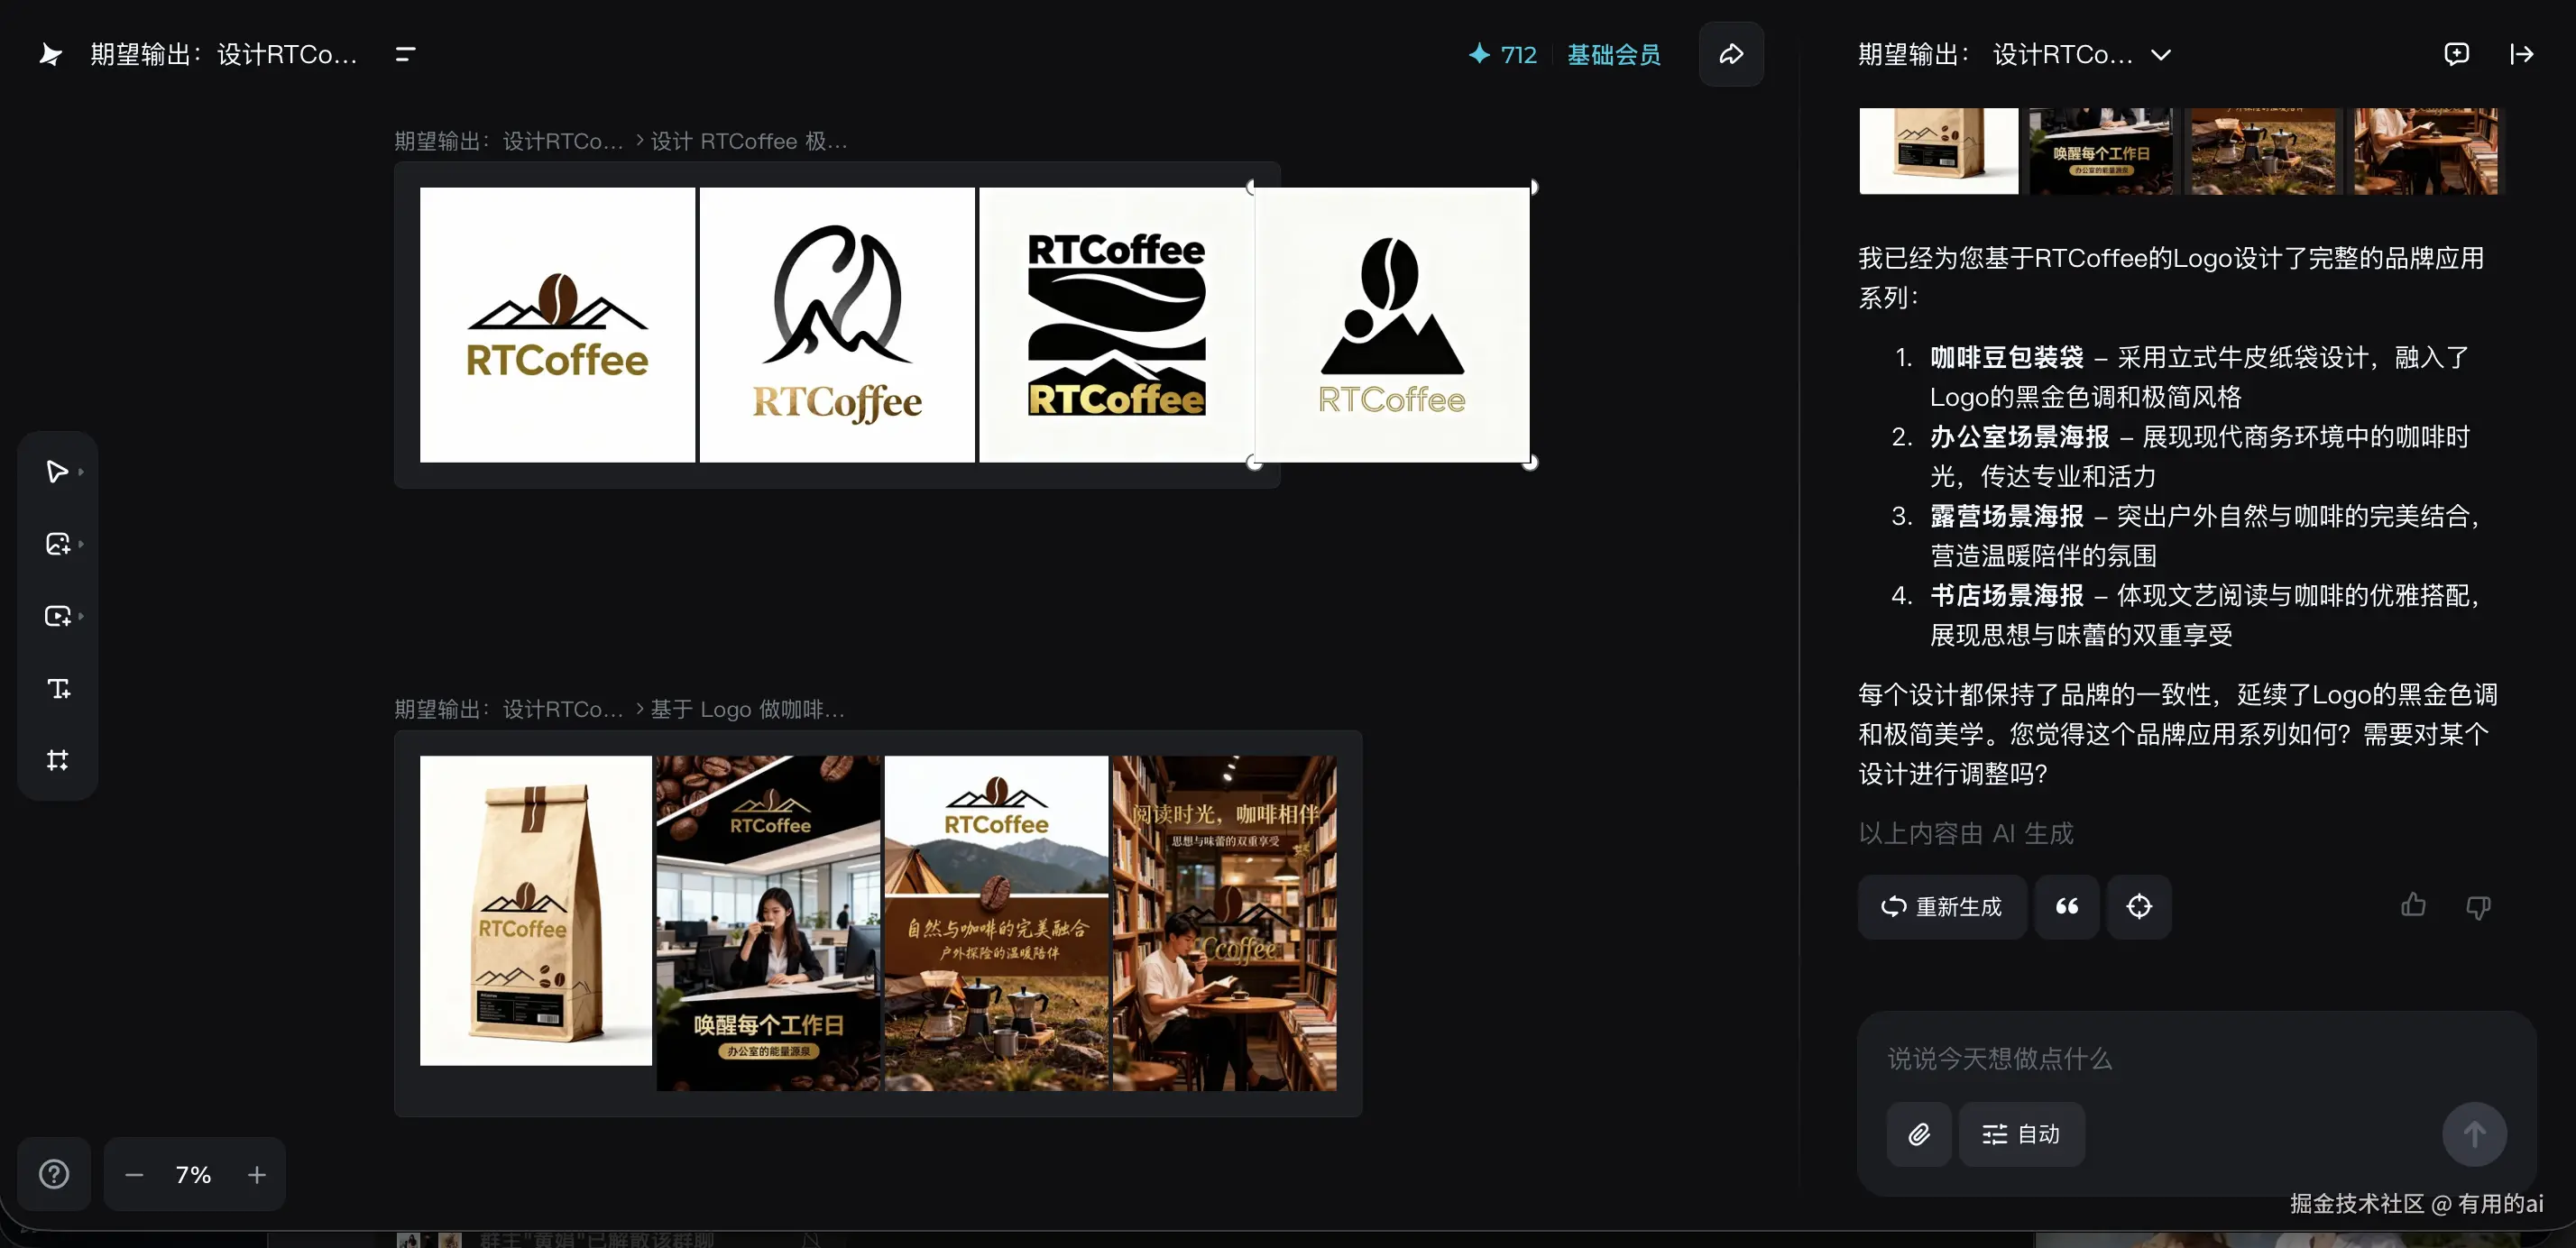Give a thumbs up to response
The width and height of the screenshot is (2576, 1248).
[x=2413, y=906]
